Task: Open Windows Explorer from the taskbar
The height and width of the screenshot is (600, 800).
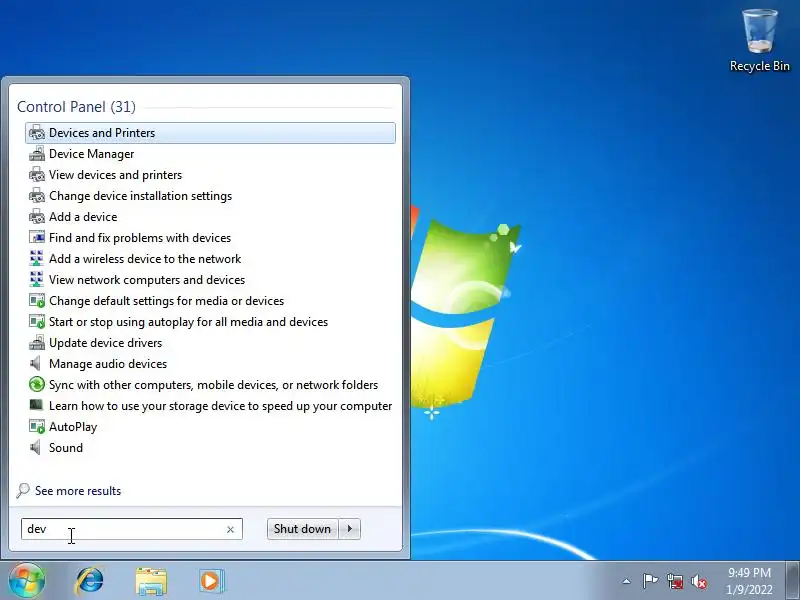Action: pyautogui.click(x=151, y=581)
